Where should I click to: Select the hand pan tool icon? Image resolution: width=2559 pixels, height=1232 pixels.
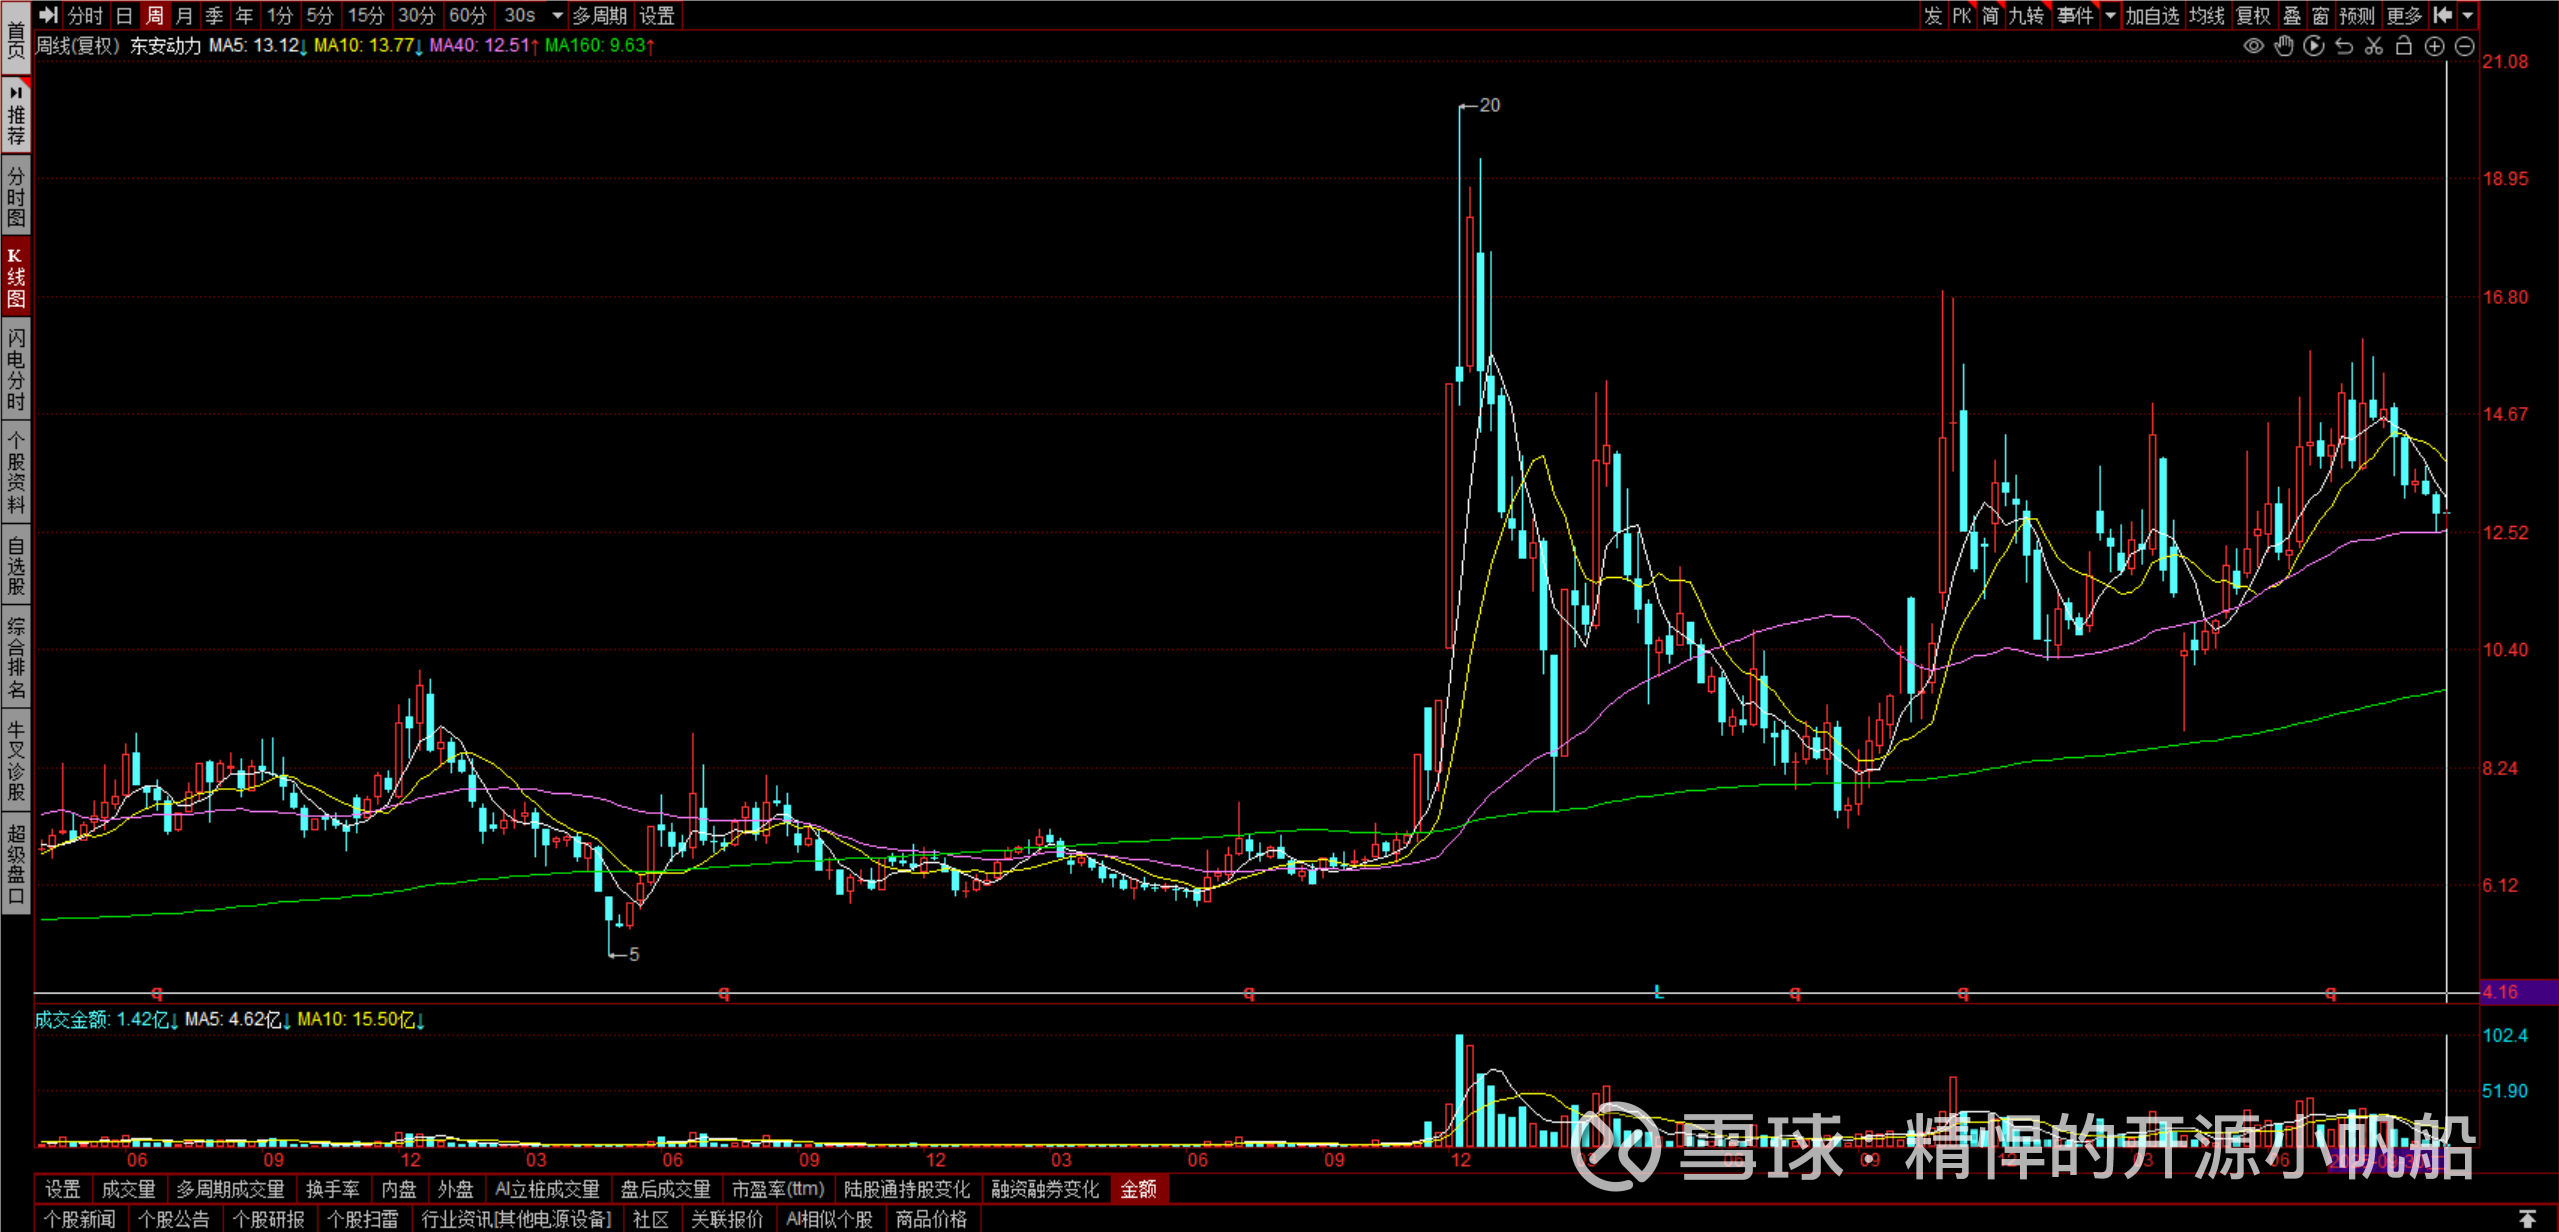pos(2284,46)
